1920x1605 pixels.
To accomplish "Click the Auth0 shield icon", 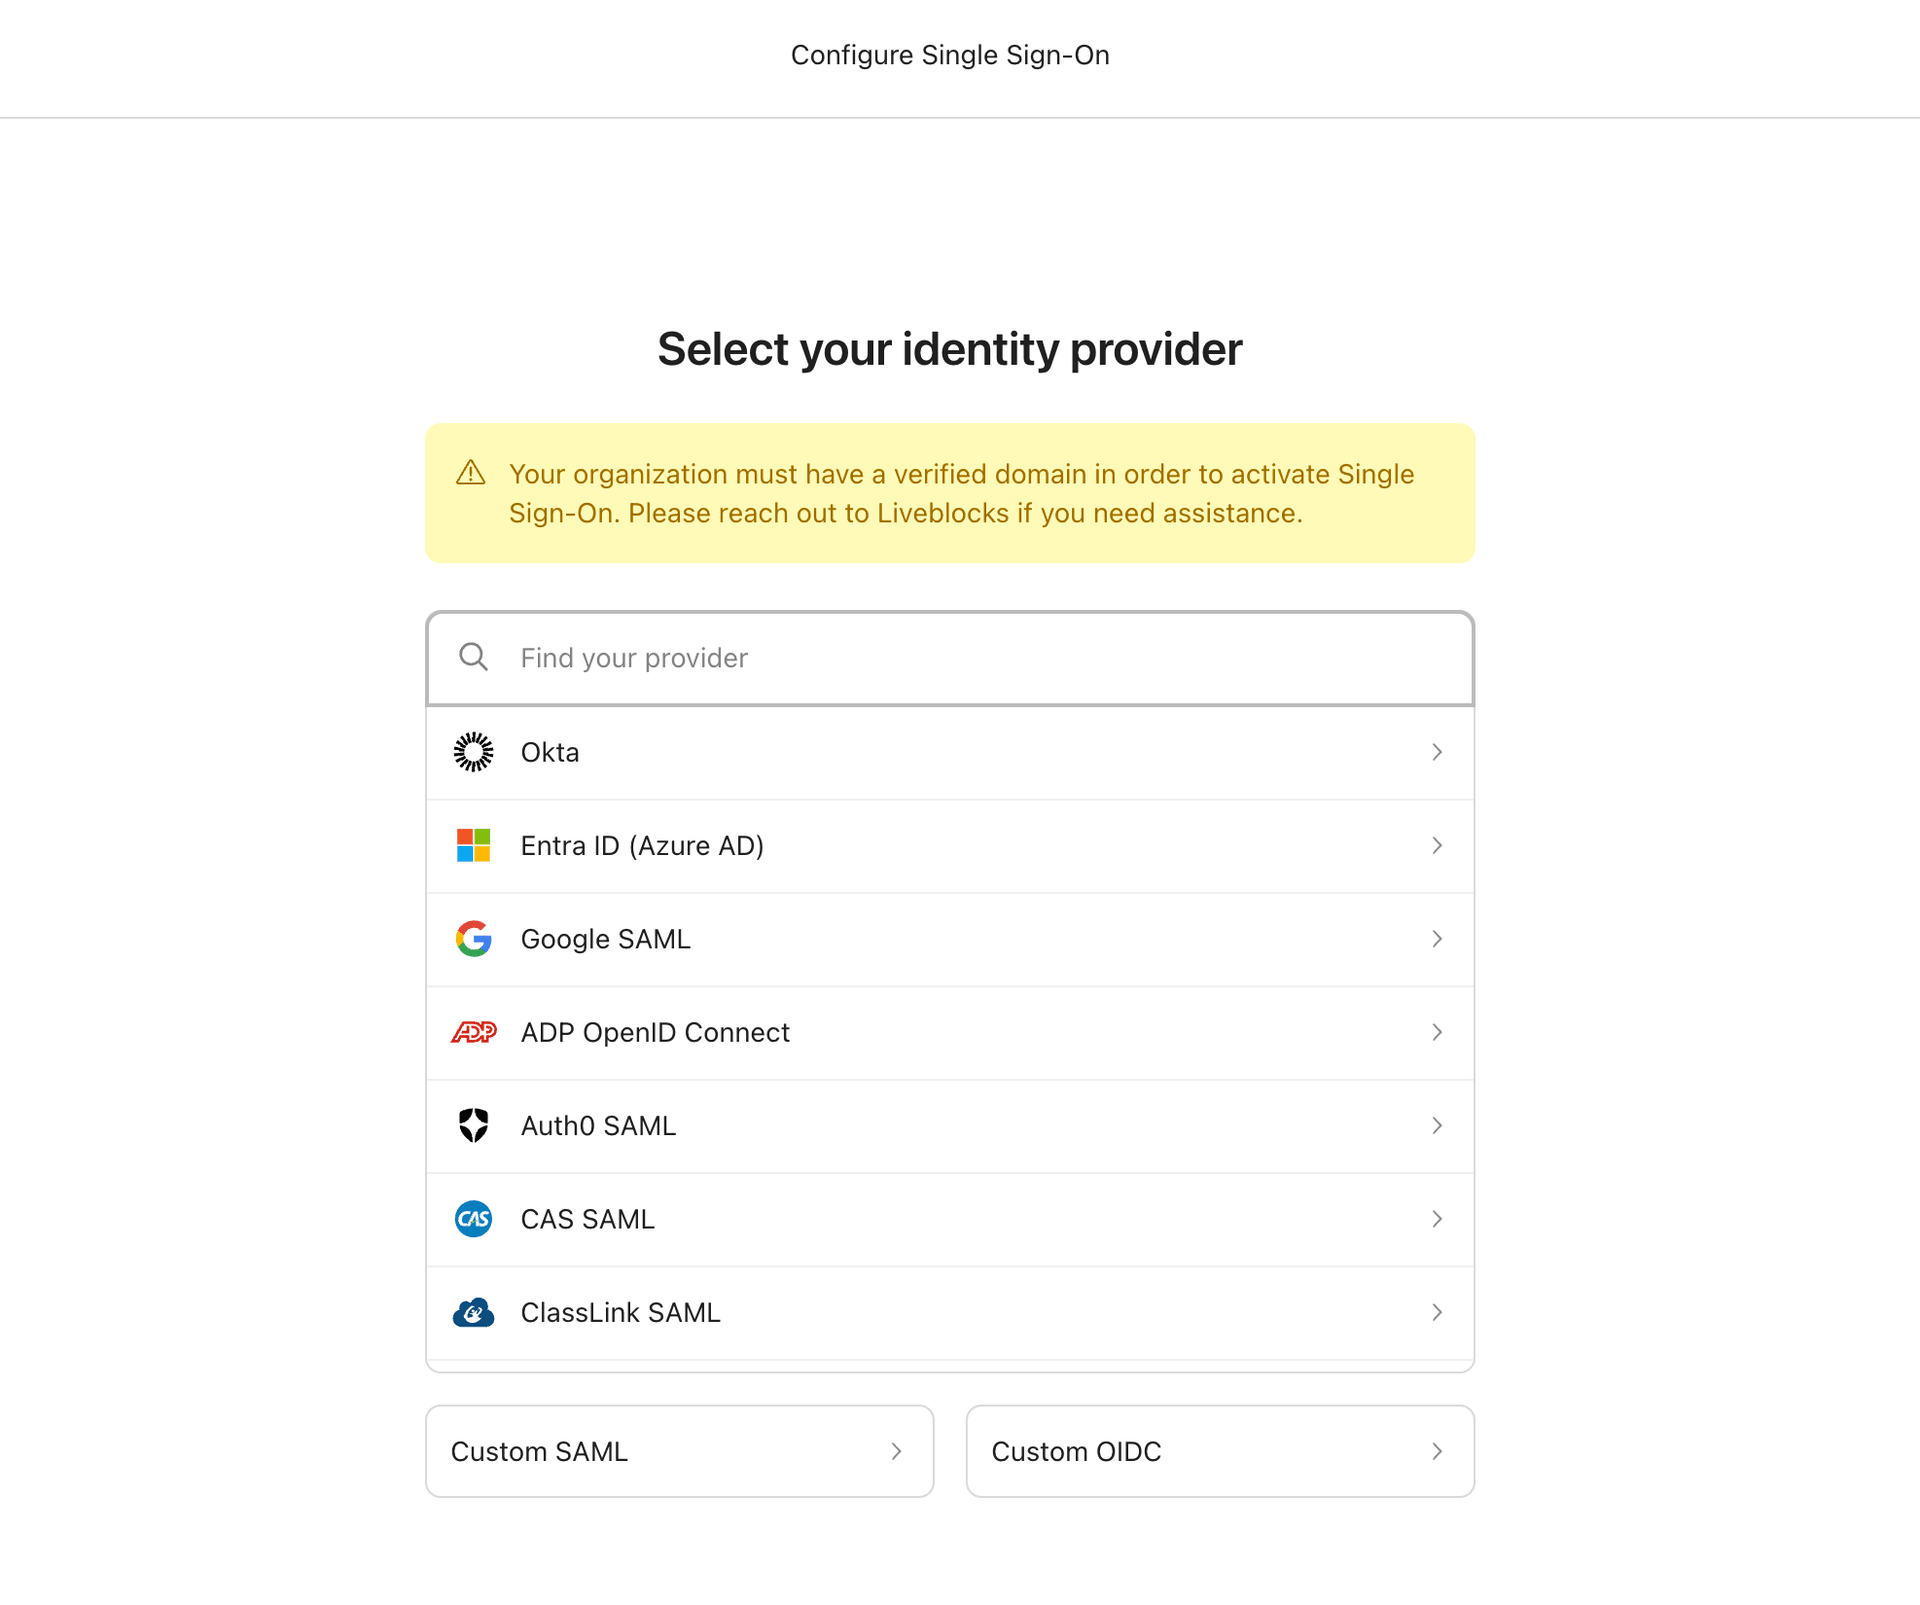I will 473,1125.
